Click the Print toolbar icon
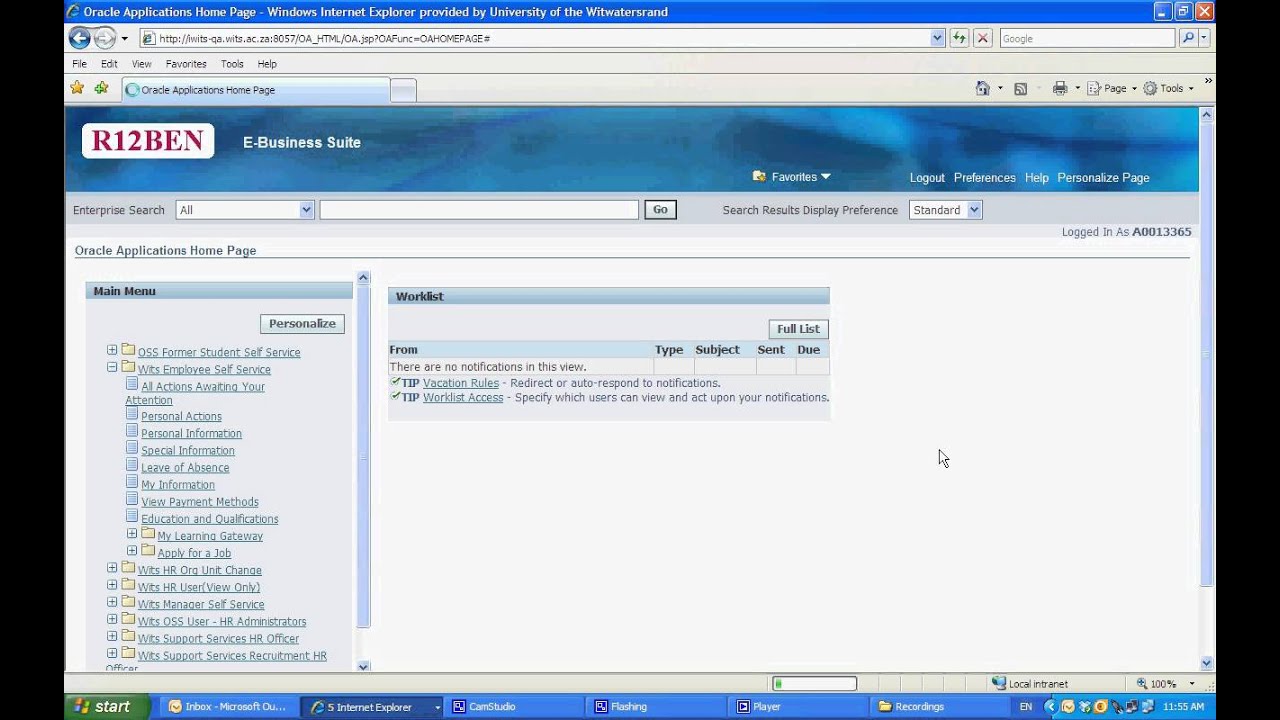This screenshot has height=720, width=1280. coord(1060,88)
